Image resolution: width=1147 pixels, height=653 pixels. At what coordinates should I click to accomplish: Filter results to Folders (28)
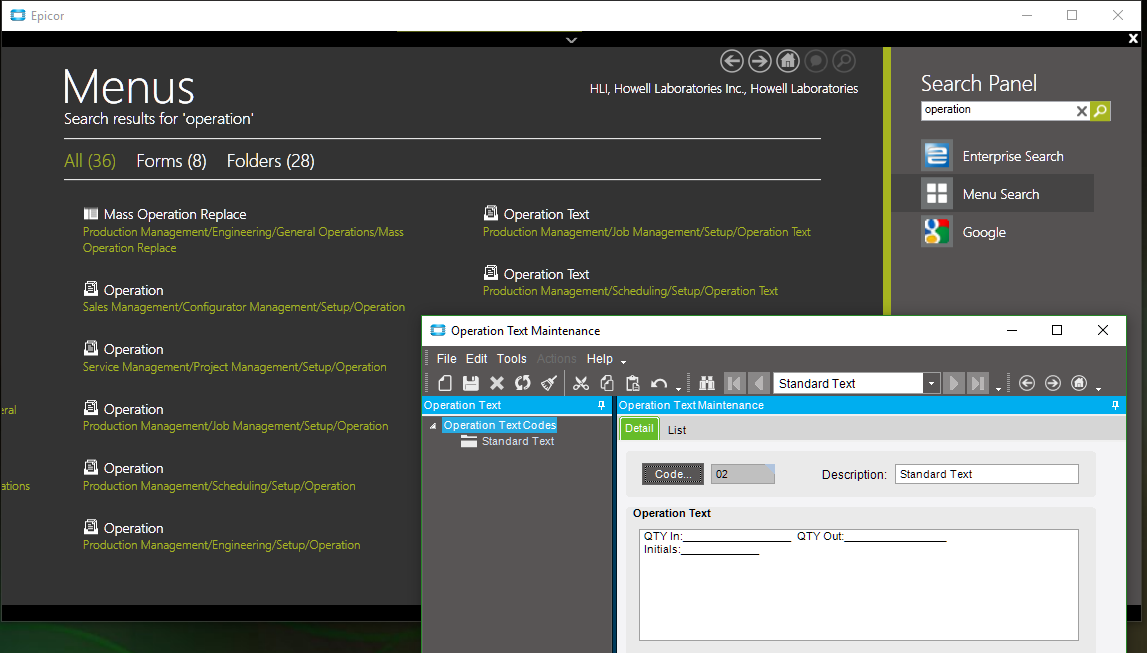click(x=271, y=161)
